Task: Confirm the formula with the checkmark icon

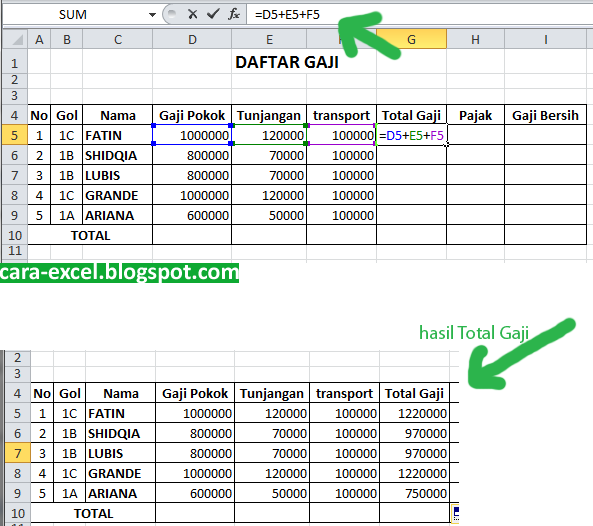Action: pyautogui.click(x=213, y=14)
